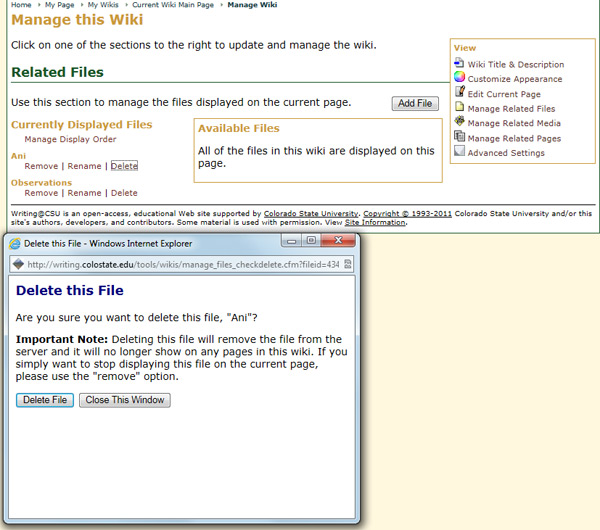Screen dimensions: 600x530
Task: Click the Customize Appearance color wheel icon
Action: [459, 78]
